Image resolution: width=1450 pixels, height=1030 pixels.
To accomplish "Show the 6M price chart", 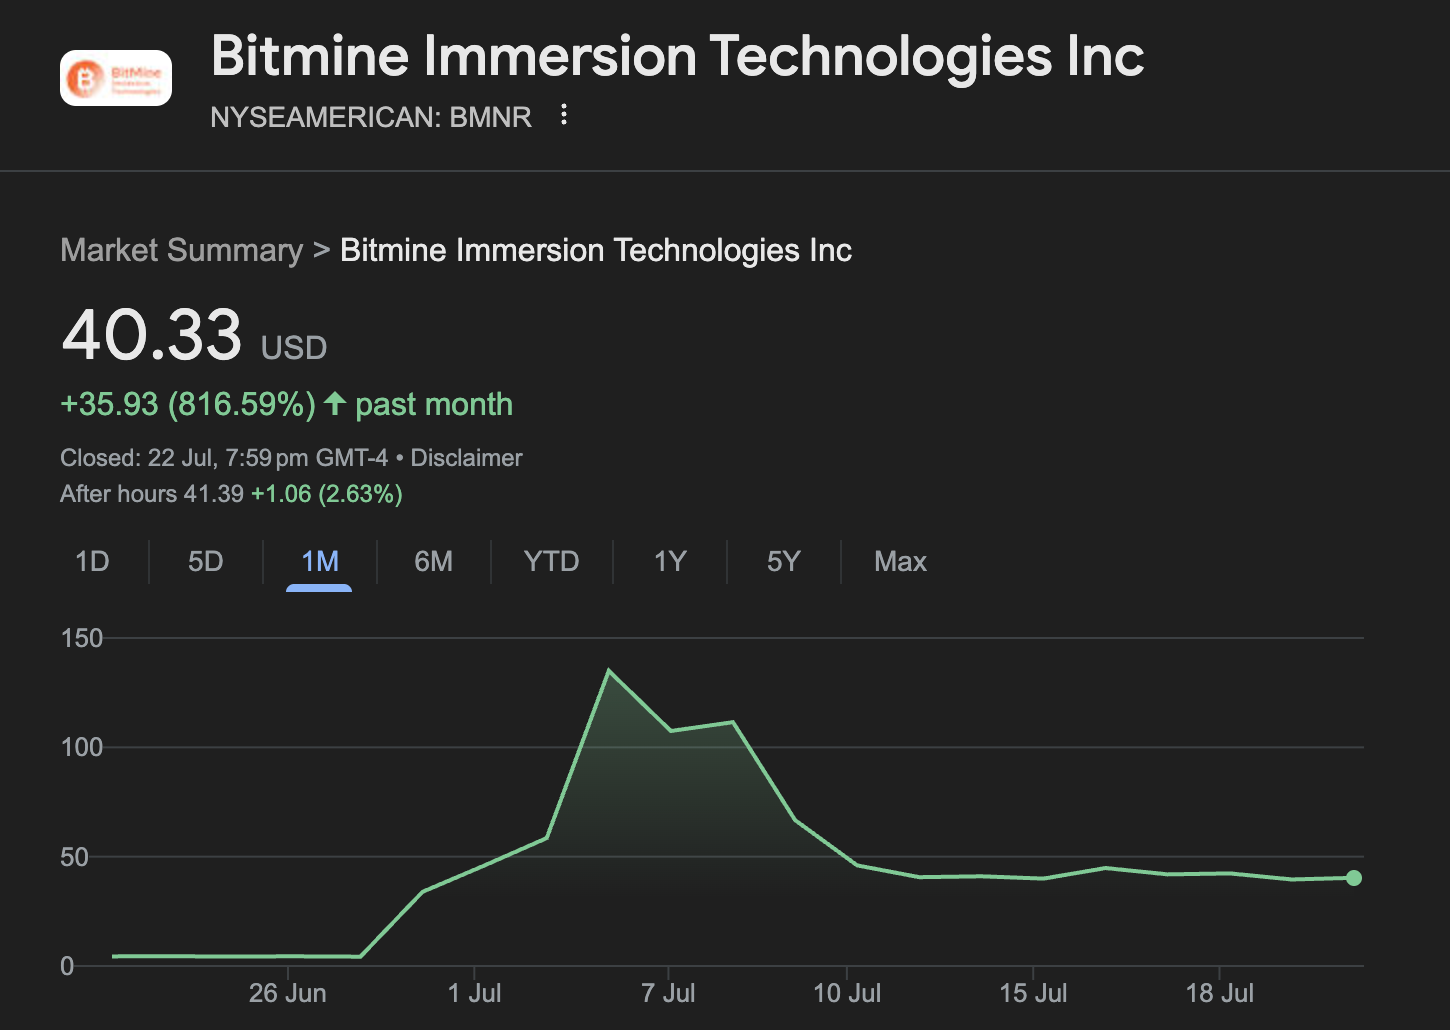I will click(433, 562).
